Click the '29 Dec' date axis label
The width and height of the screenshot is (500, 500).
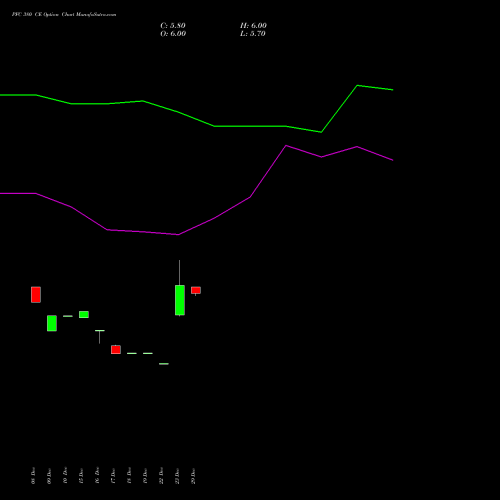click(x=193, y=476)
